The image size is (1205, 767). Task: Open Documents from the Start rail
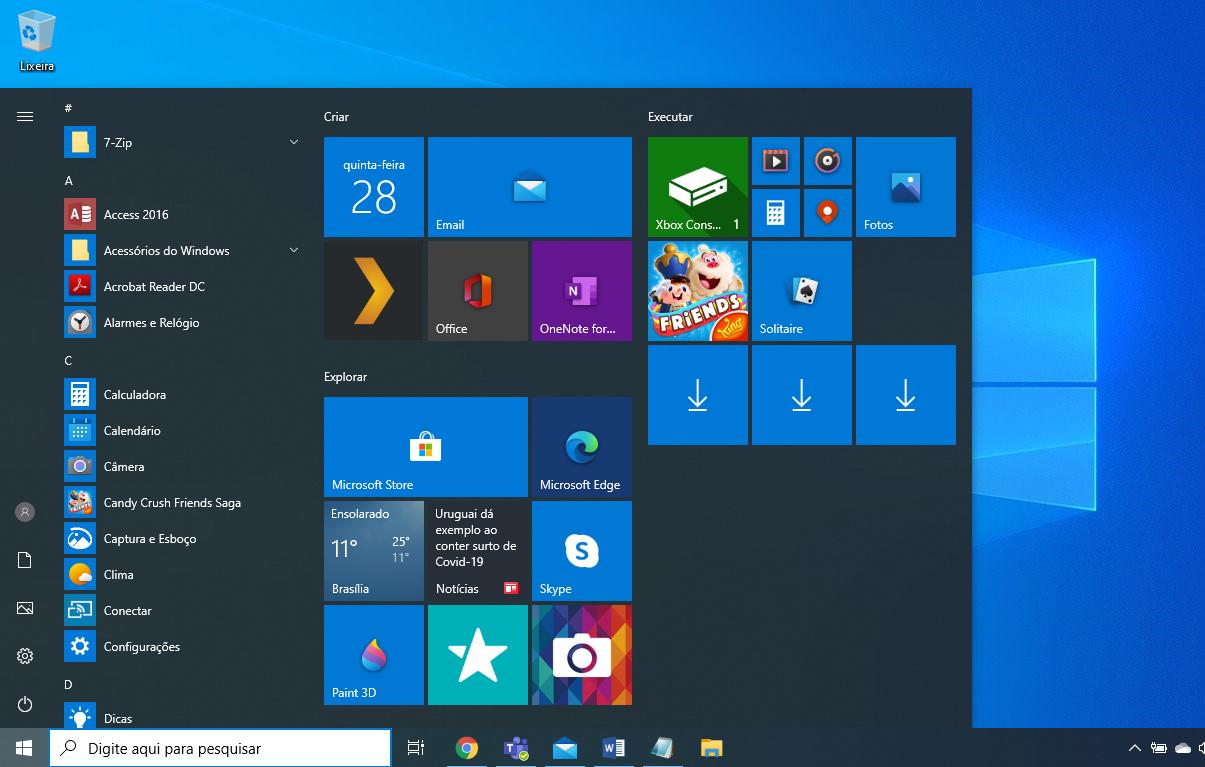[25, 560]
